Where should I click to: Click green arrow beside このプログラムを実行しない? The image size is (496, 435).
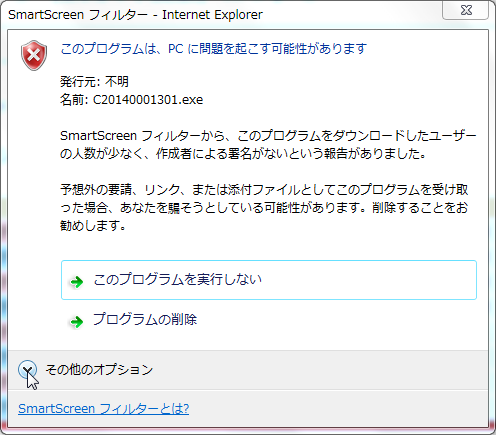pyautogui.click(x=77, y=282)
